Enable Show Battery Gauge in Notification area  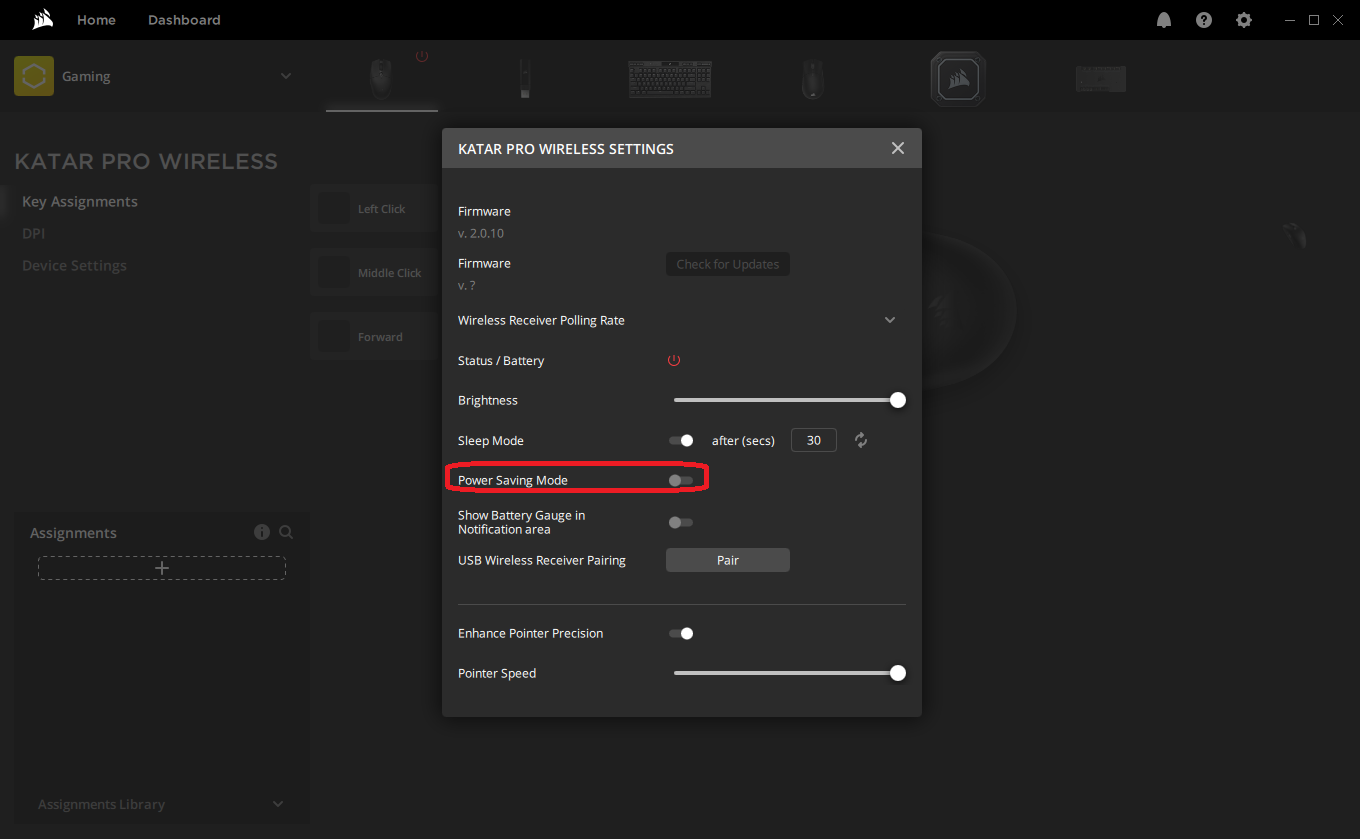pyautogui.click(x=681, y=521)
